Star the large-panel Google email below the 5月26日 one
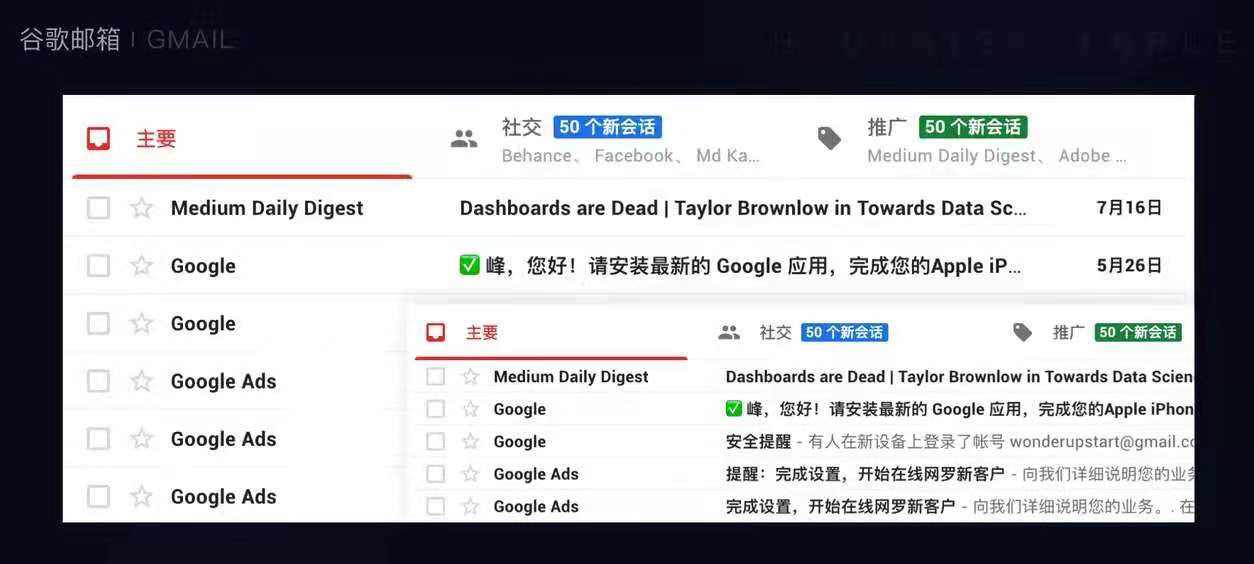Screen dimensions: 1254x564 pyautogui.click(x=142, y=324)
